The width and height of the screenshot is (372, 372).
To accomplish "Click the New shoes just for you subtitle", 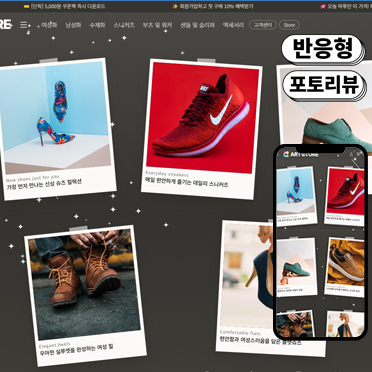I will pos(32,178).
